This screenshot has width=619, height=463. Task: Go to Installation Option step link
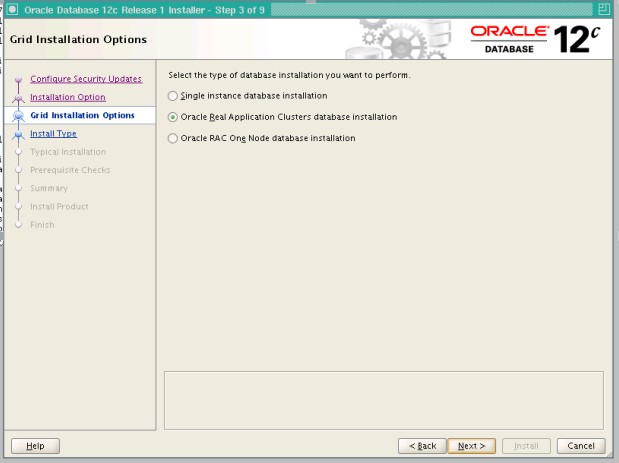point(68,97)
